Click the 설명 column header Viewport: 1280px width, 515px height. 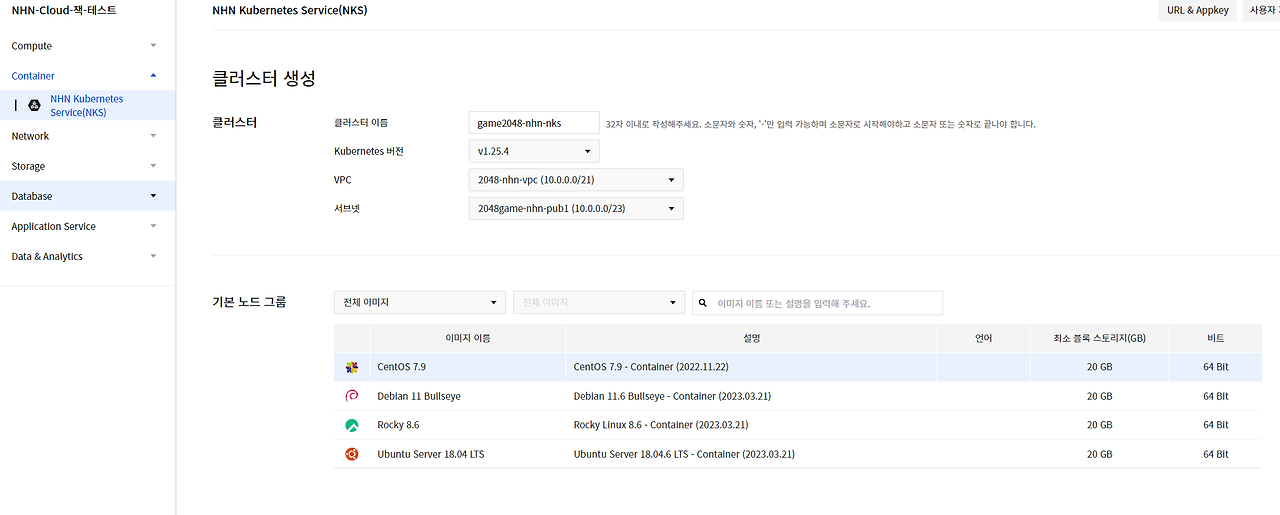pyautogui.click(x=752, y=338)
